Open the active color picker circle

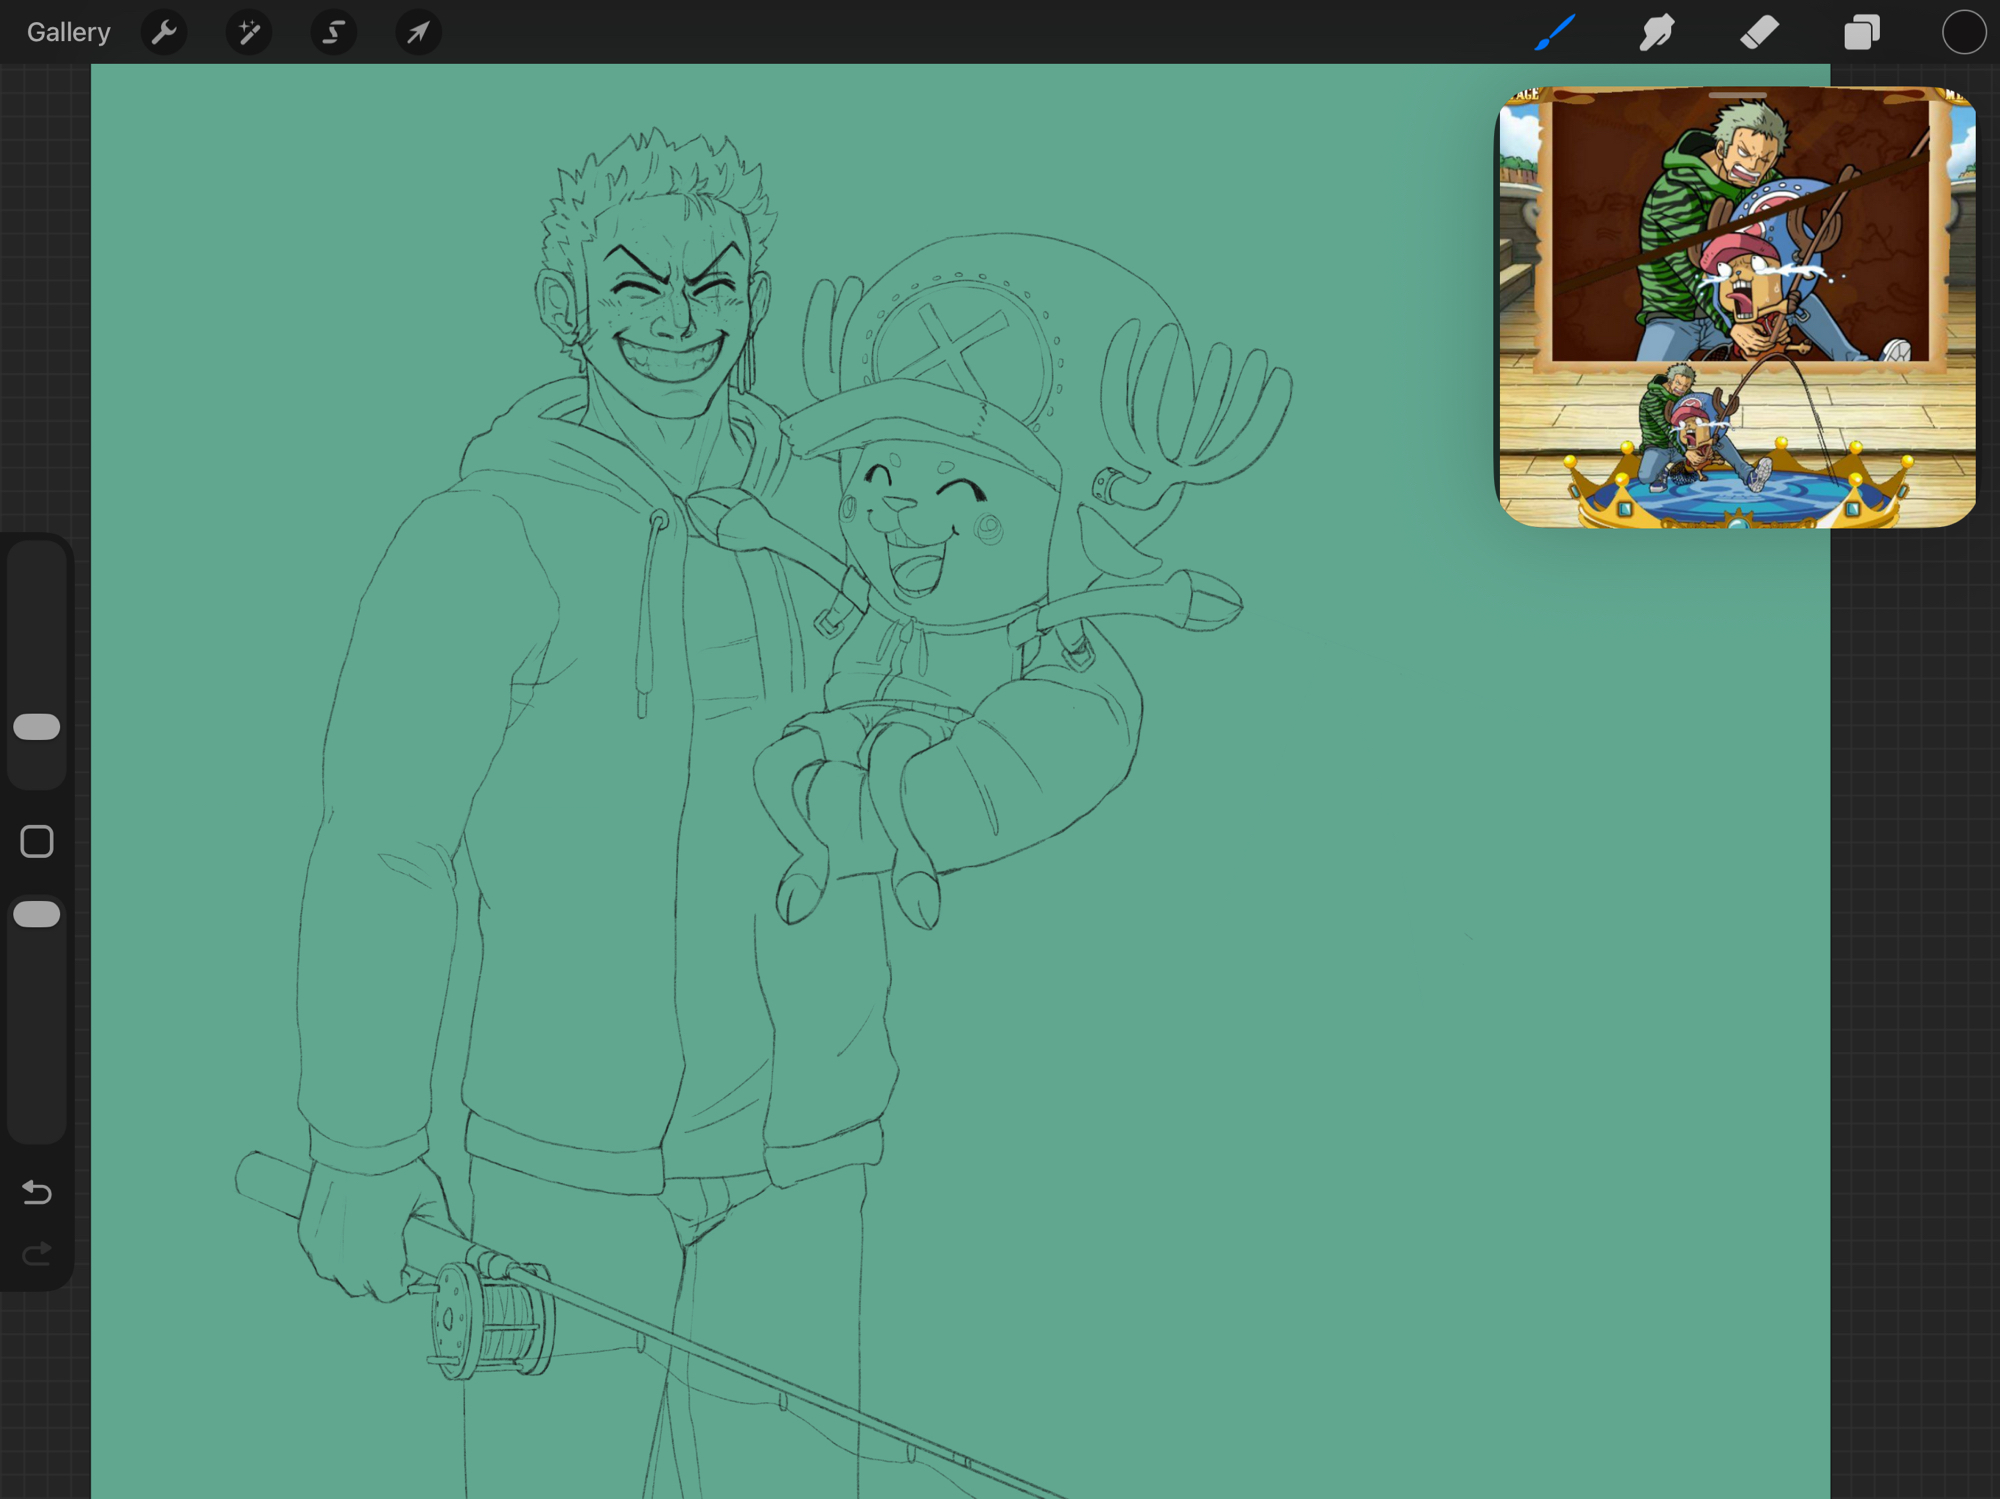point(1963,33)
